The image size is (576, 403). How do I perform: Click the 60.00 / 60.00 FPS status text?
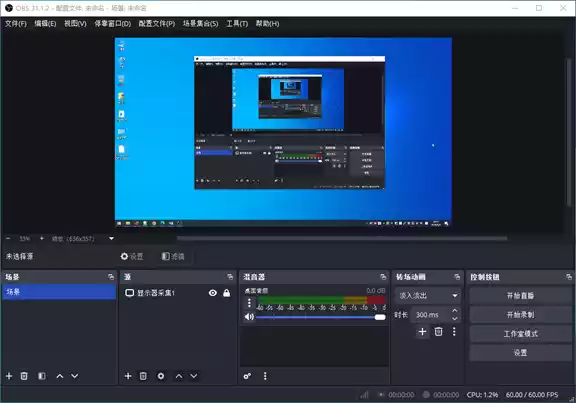[532, 395]
